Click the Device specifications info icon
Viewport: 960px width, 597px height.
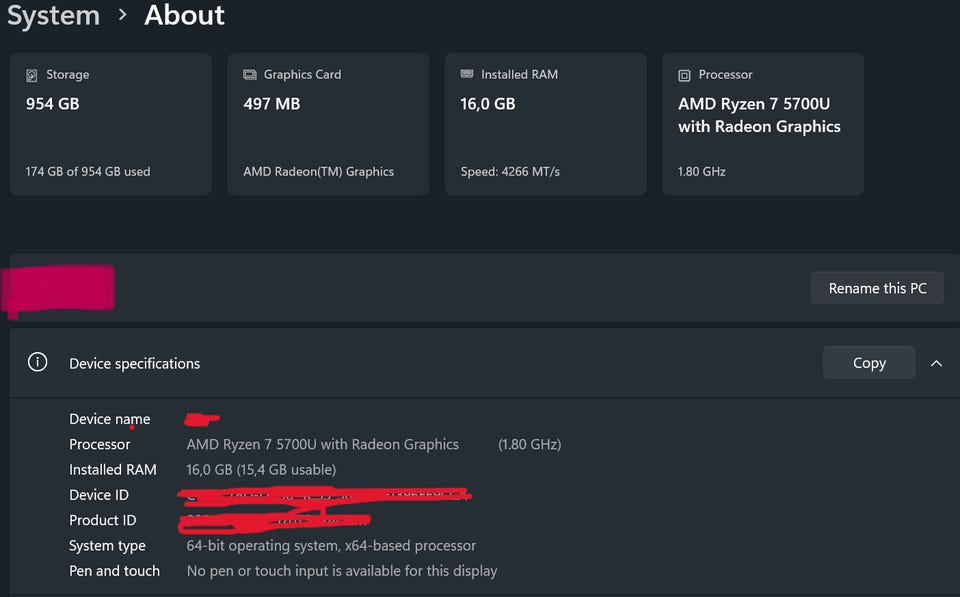38,362
